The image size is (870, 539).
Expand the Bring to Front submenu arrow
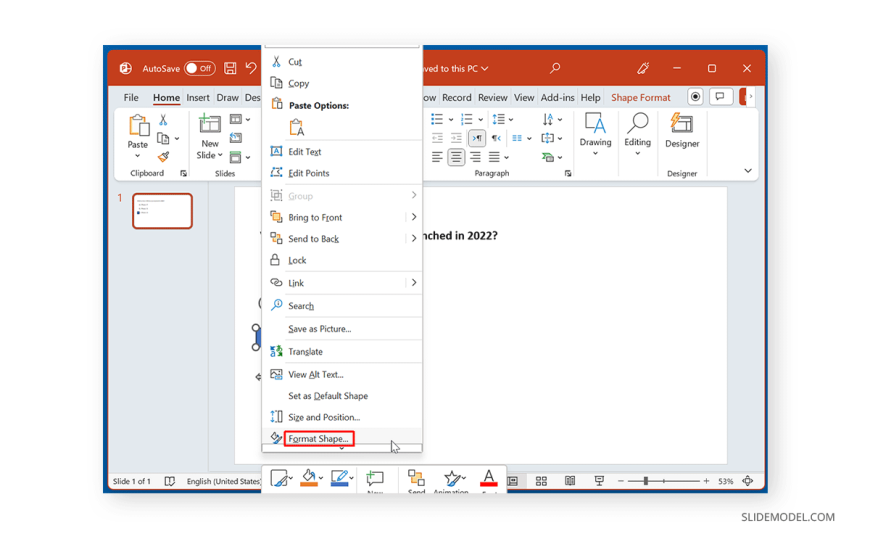(413, 217)
